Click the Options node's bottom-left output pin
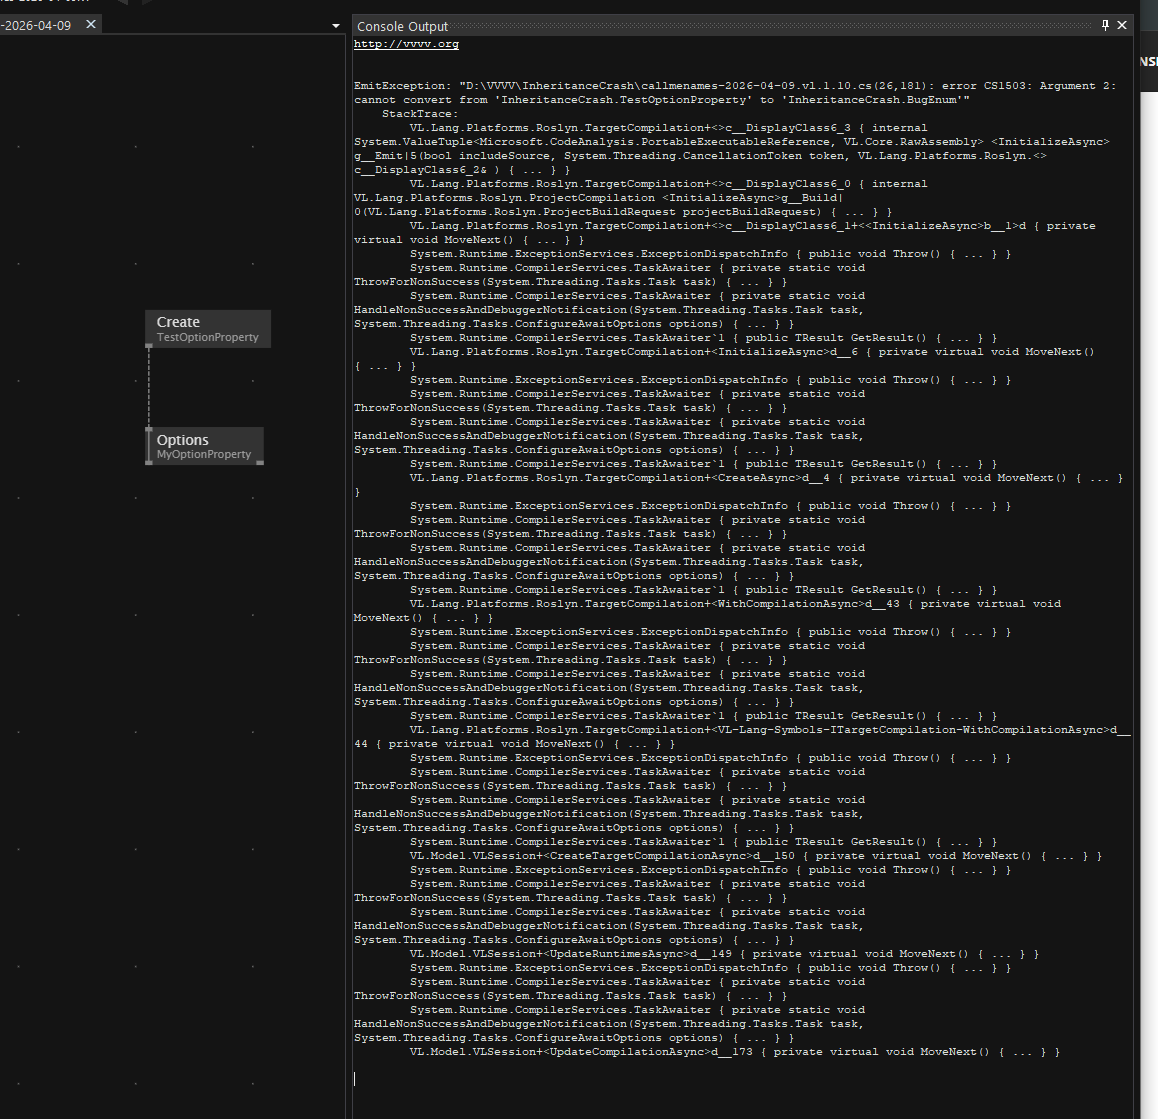This screenshot has height=1119, width=1158. point(149,462)
